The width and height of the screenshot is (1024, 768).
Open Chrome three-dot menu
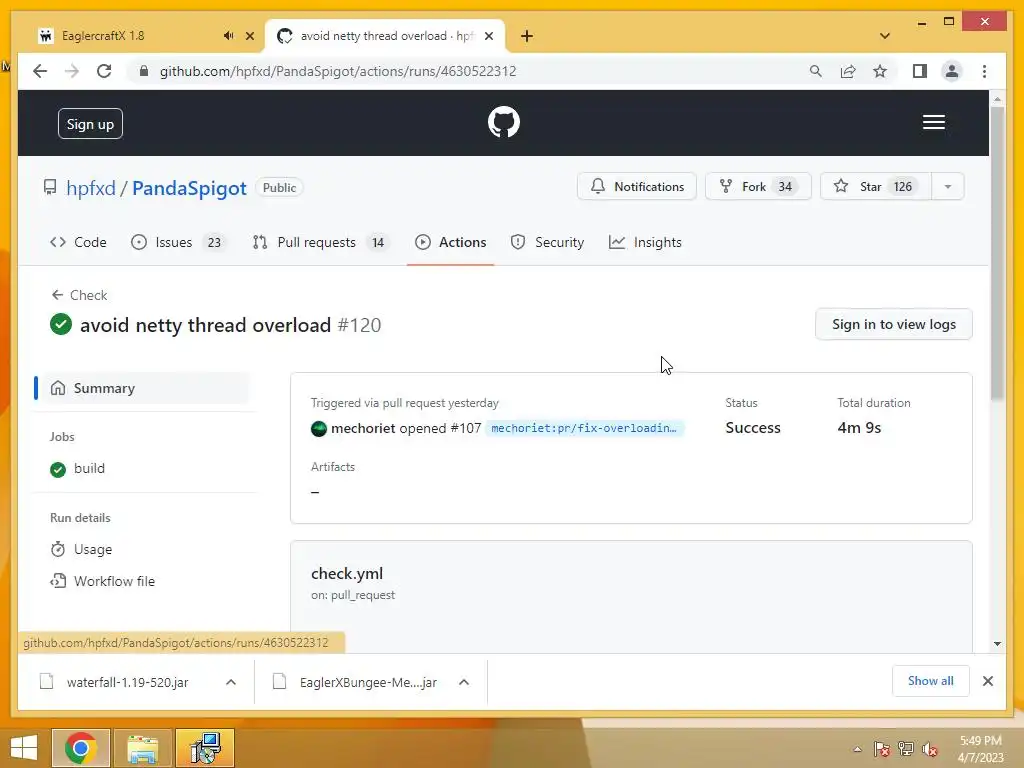(984, 71)
